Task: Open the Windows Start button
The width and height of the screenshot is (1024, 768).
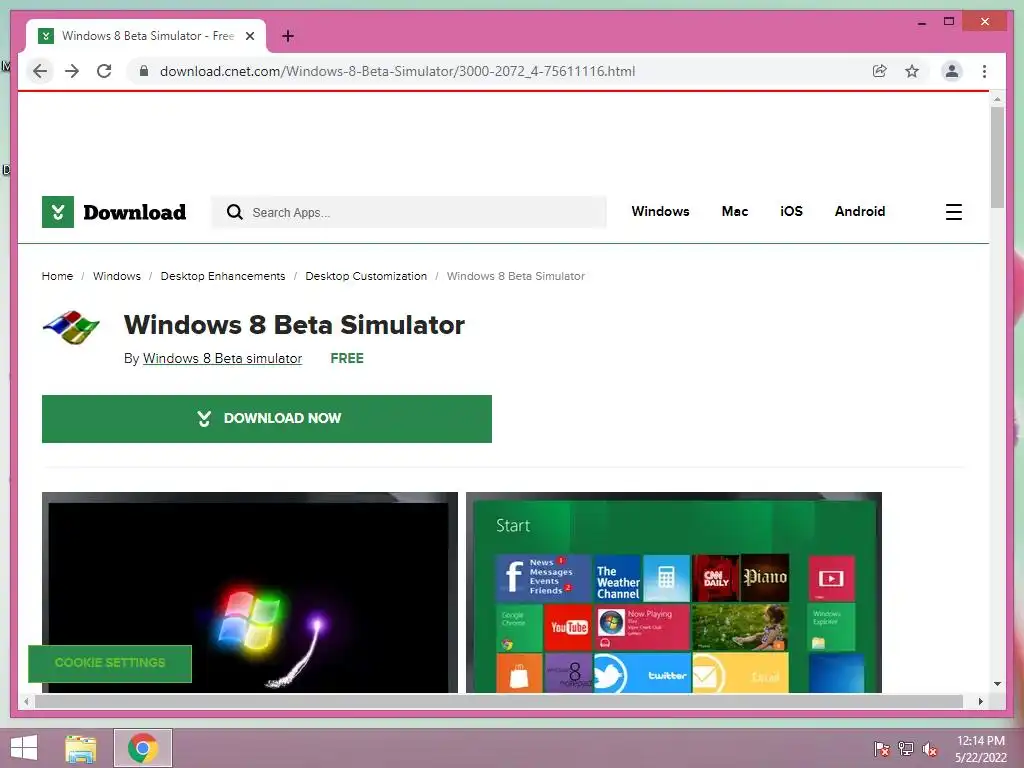Action: (x=24, y=748)
